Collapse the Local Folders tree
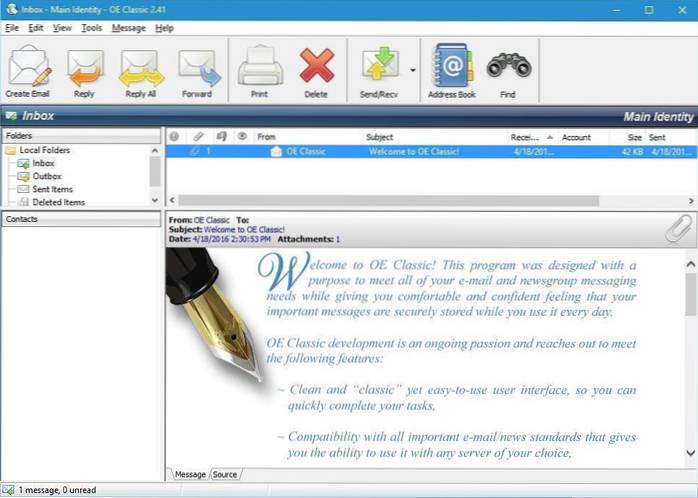The width and height of the screenshot is (698, 498). click(10, 151)
